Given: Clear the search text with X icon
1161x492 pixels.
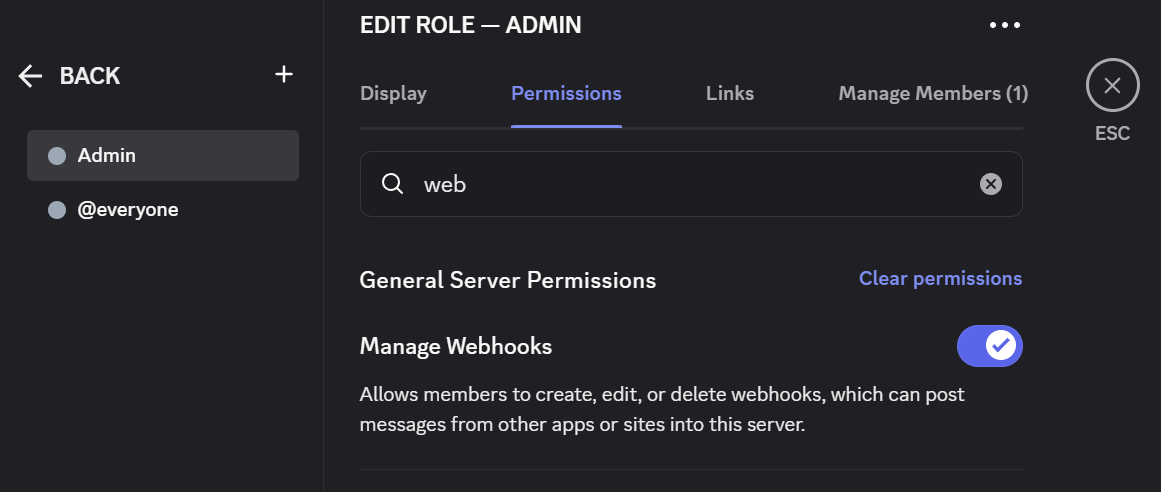Looking at the screenshot, I should (990, 184).
